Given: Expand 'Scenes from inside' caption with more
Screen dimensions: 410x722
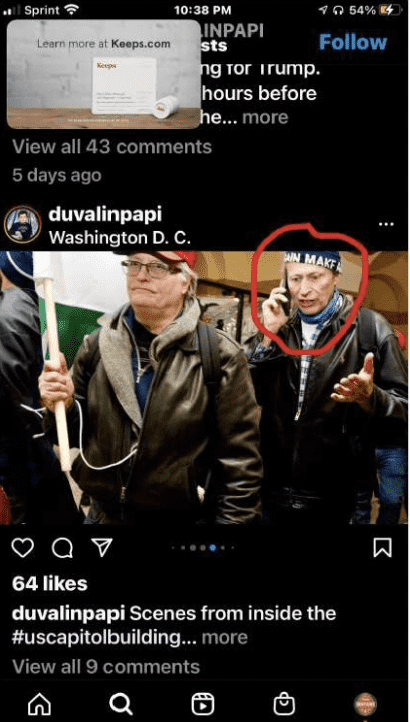Looking at the screenshot, I should point(225,638).
